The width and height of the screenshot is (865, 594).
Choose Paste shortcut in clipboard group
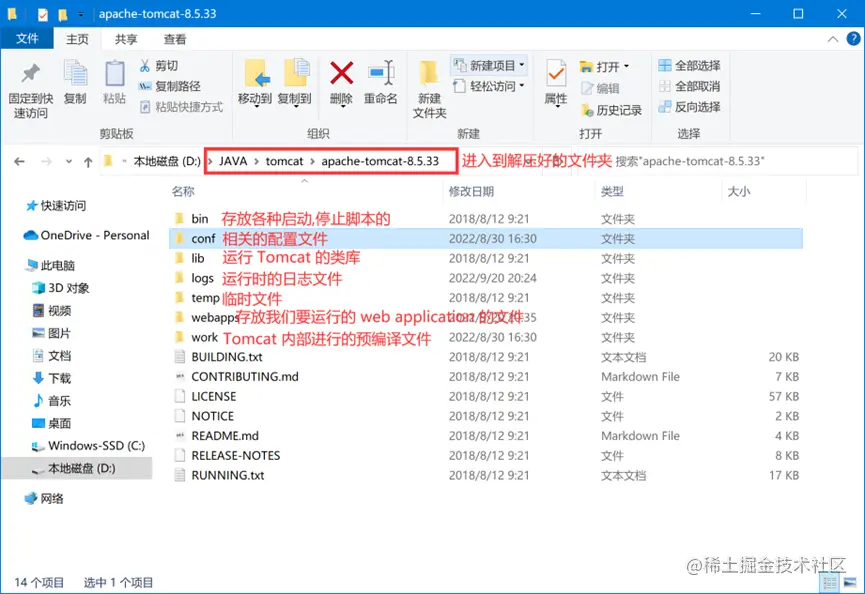(x=181, y=107)
